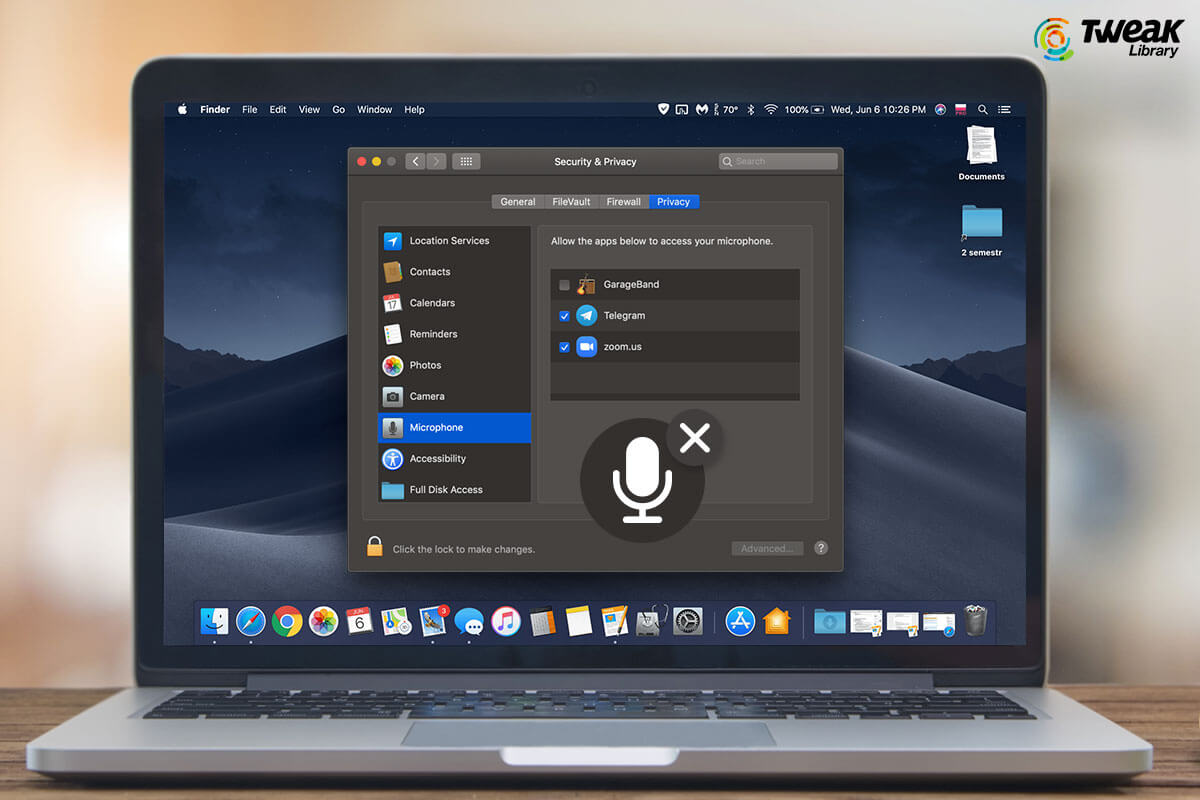Screen dimensions: 1200x800
Task: Disable microphone access for Telegram
Action: 564,315
